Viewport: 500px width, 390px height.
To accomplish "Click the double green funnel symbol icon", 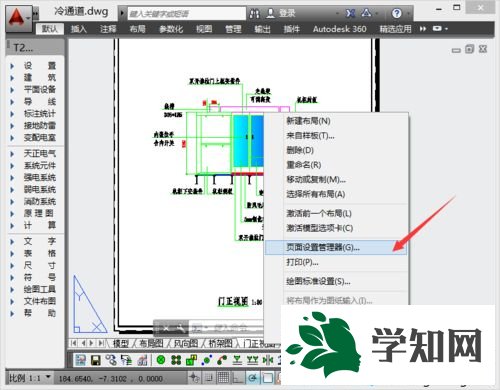I will 252,360.
